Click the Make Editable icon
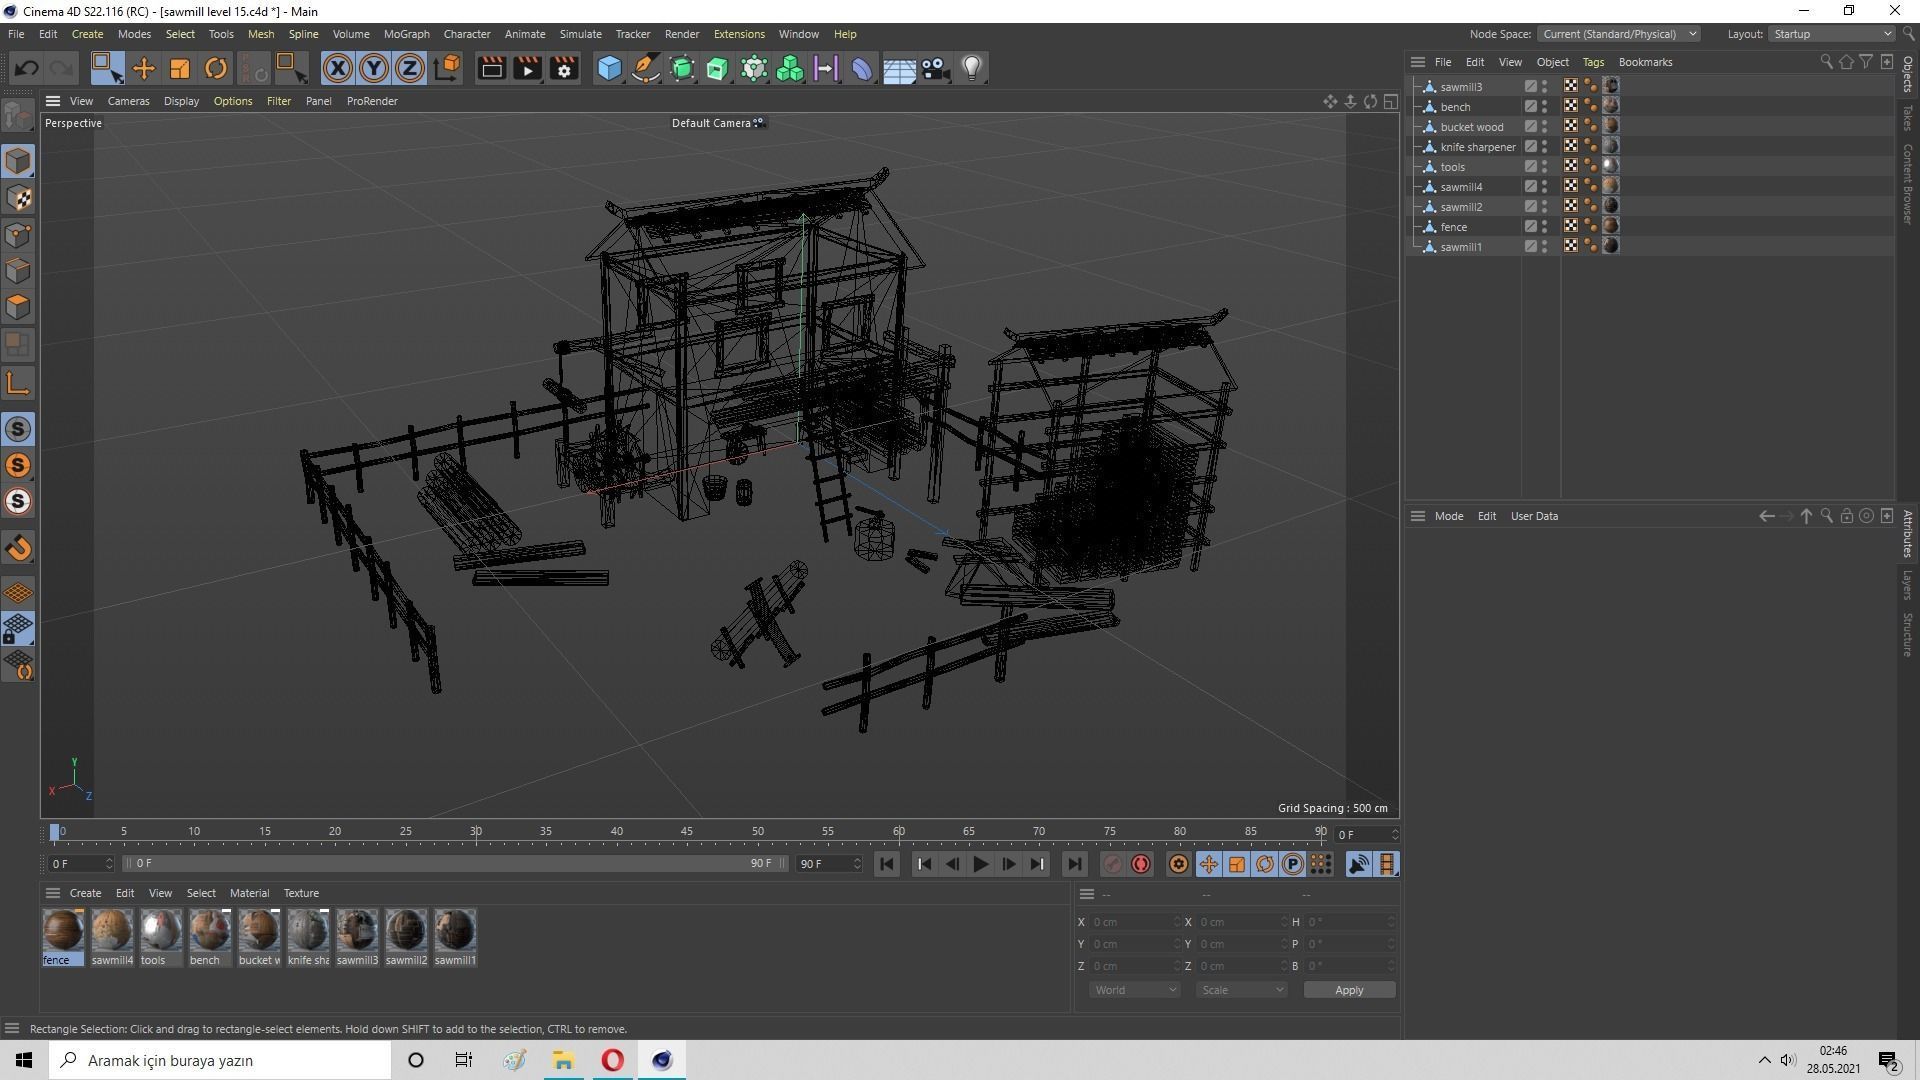Screen dimensions: 1920x1080 (x=18, y=116)
